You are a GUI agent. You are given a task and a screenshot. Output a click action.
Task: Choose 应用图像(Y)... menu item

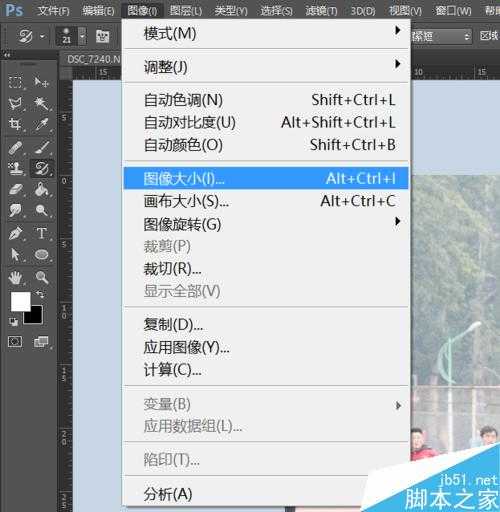click(x=266, y=347)
